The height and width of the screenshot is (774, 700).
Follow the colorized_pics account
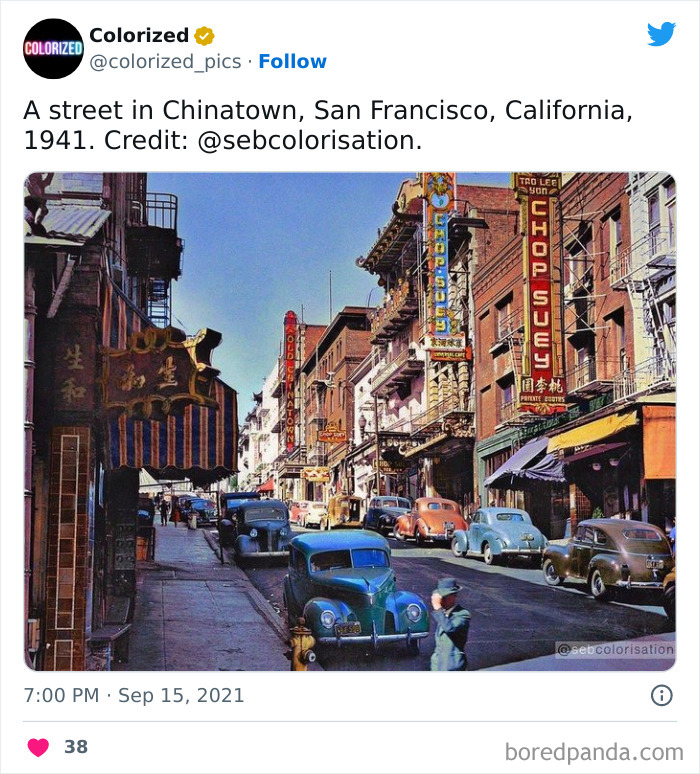click(292, 61)
